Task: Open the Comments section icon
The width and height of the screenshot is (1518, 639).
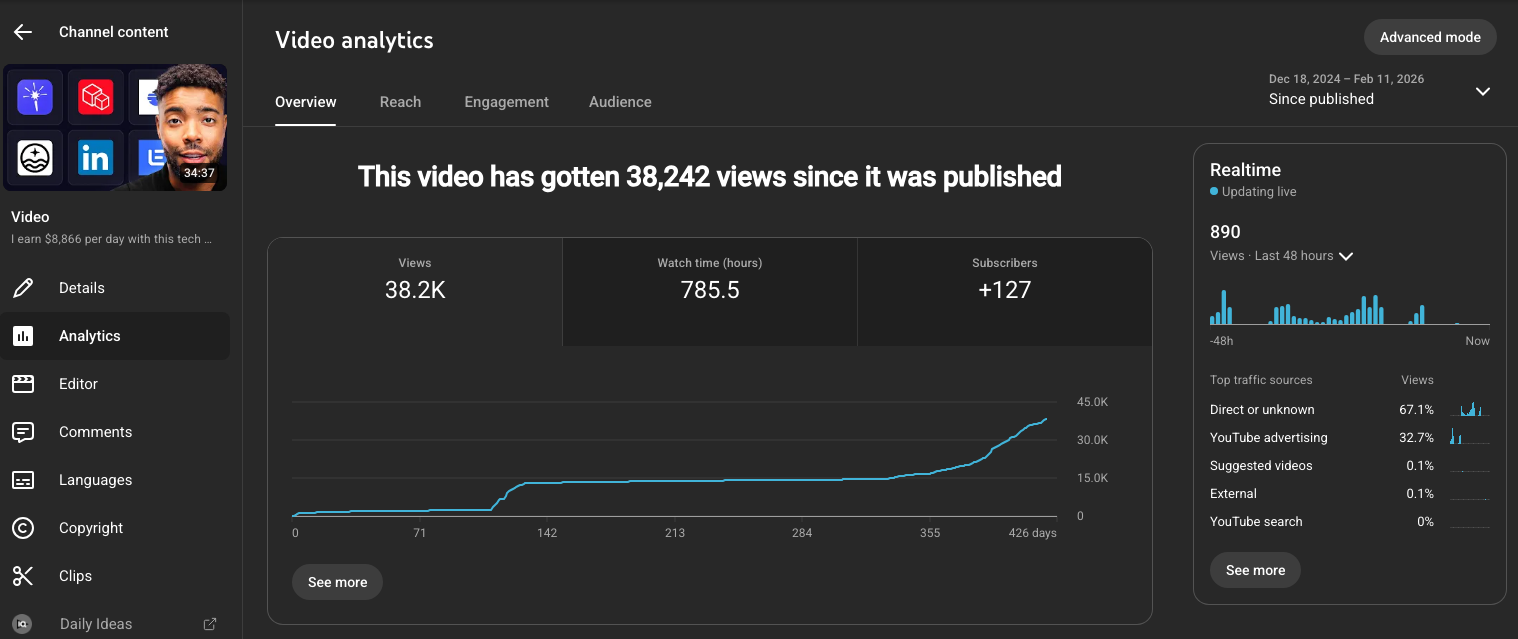Action: (x=22, y=432)
